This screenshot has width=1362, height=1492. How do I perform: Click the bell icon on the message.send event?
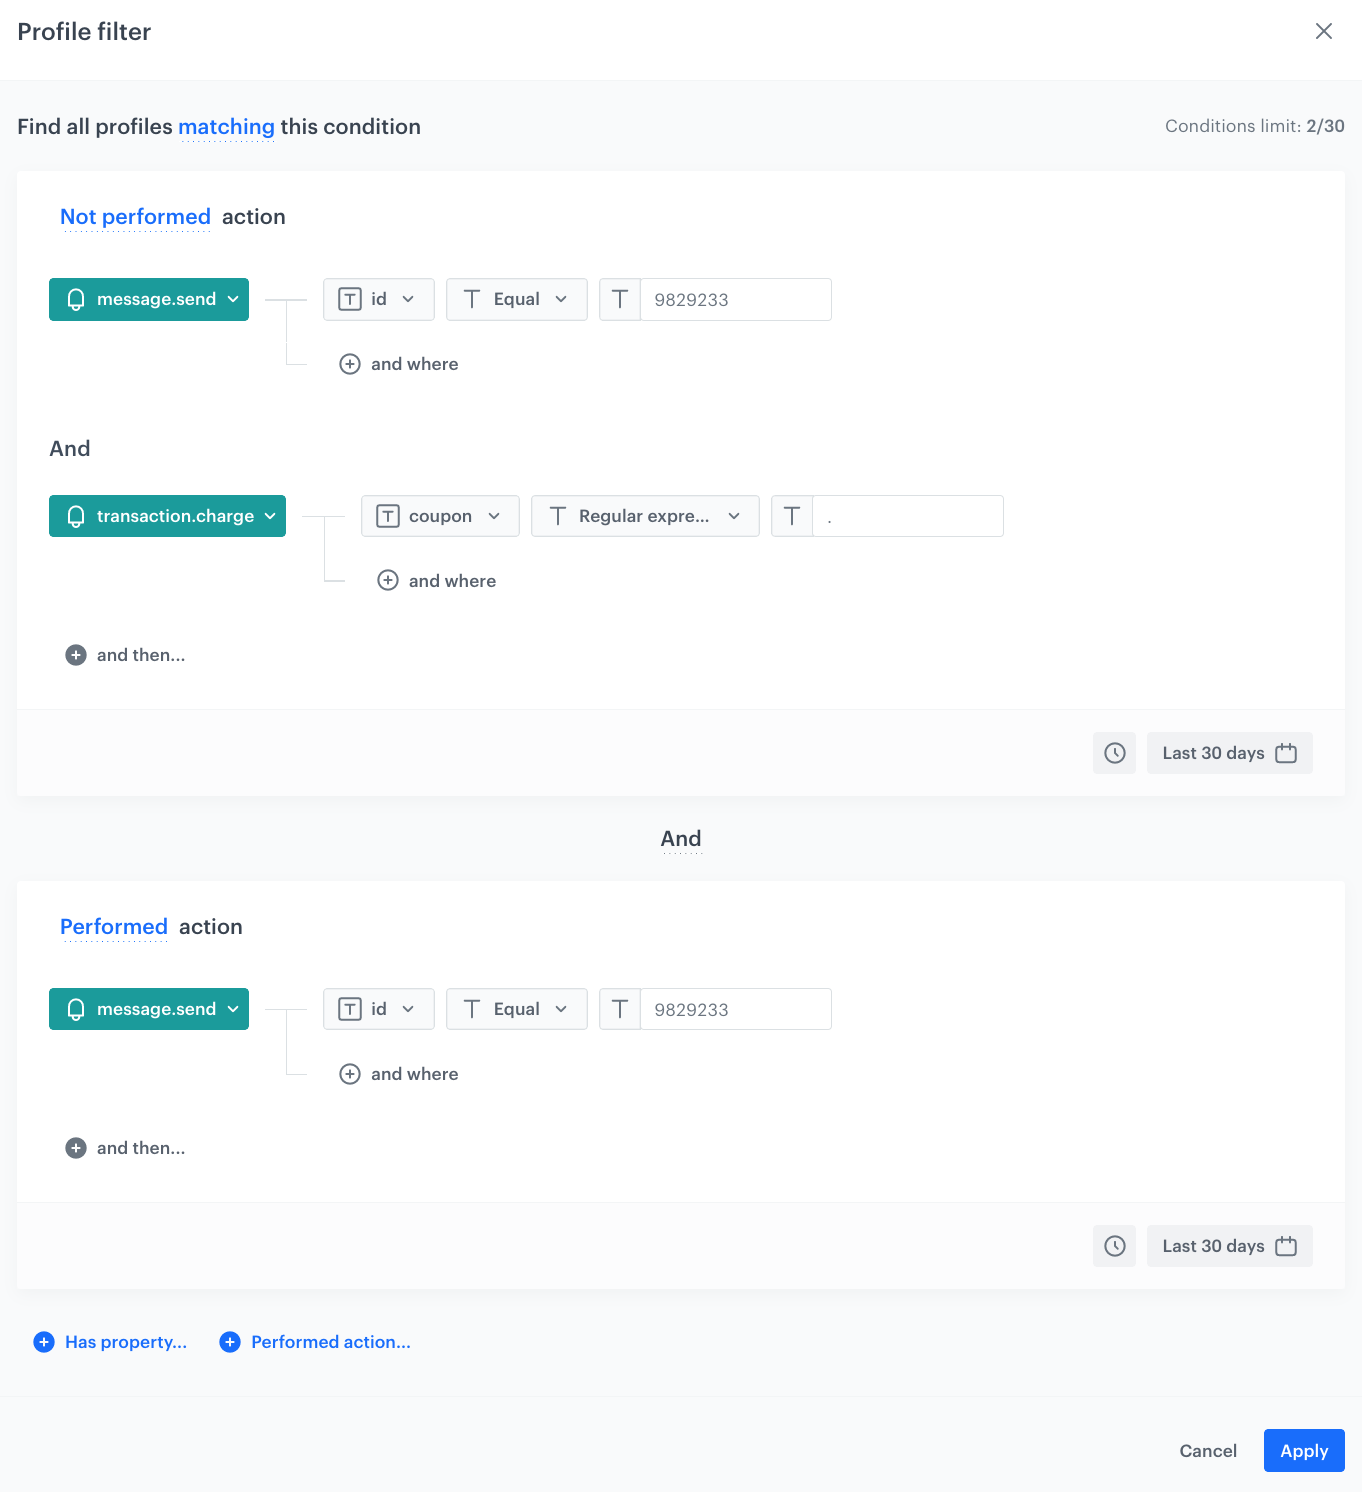pos(76,299)
